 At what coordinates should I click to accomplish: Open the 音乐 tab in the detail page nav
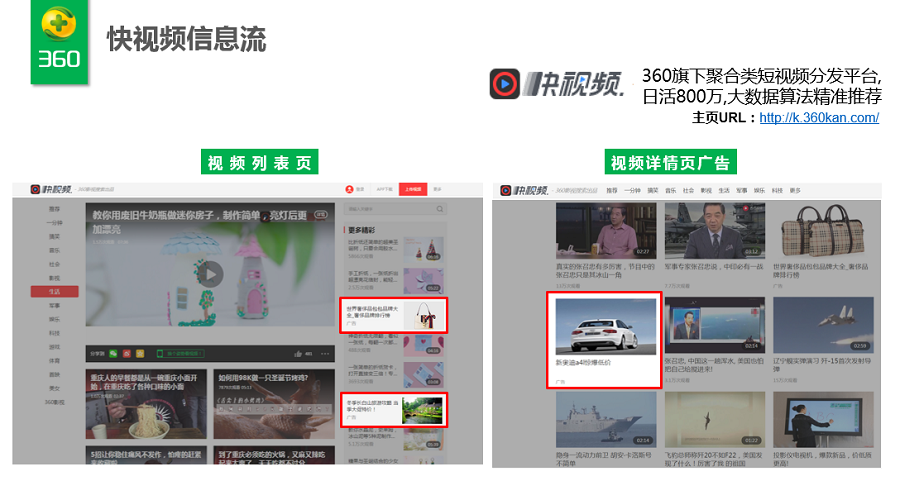670,191
